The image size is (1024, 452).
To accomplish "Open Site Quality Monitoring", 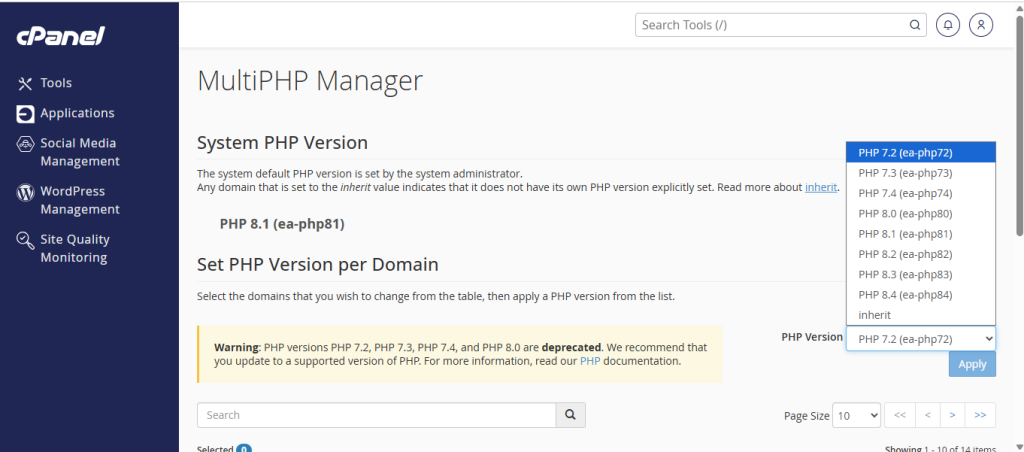I will point(74,248).
